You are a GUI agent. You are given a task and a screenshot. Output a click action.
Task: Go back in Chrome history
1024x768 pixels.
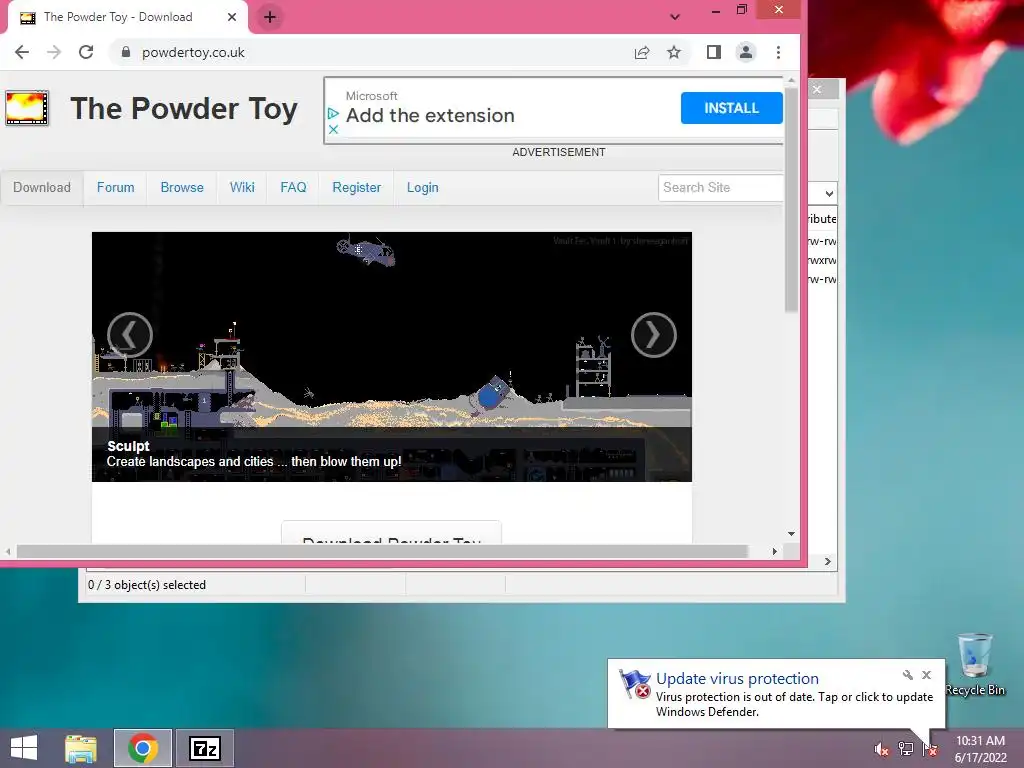[22, 52]
